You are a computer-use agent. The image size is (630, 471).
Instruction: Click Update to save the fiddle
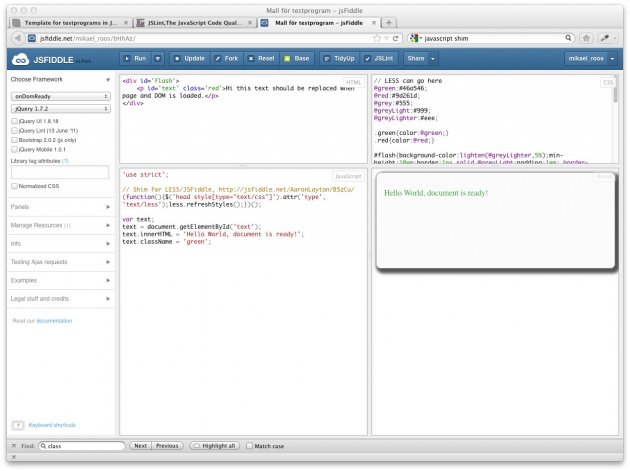(x=190, y=59)
